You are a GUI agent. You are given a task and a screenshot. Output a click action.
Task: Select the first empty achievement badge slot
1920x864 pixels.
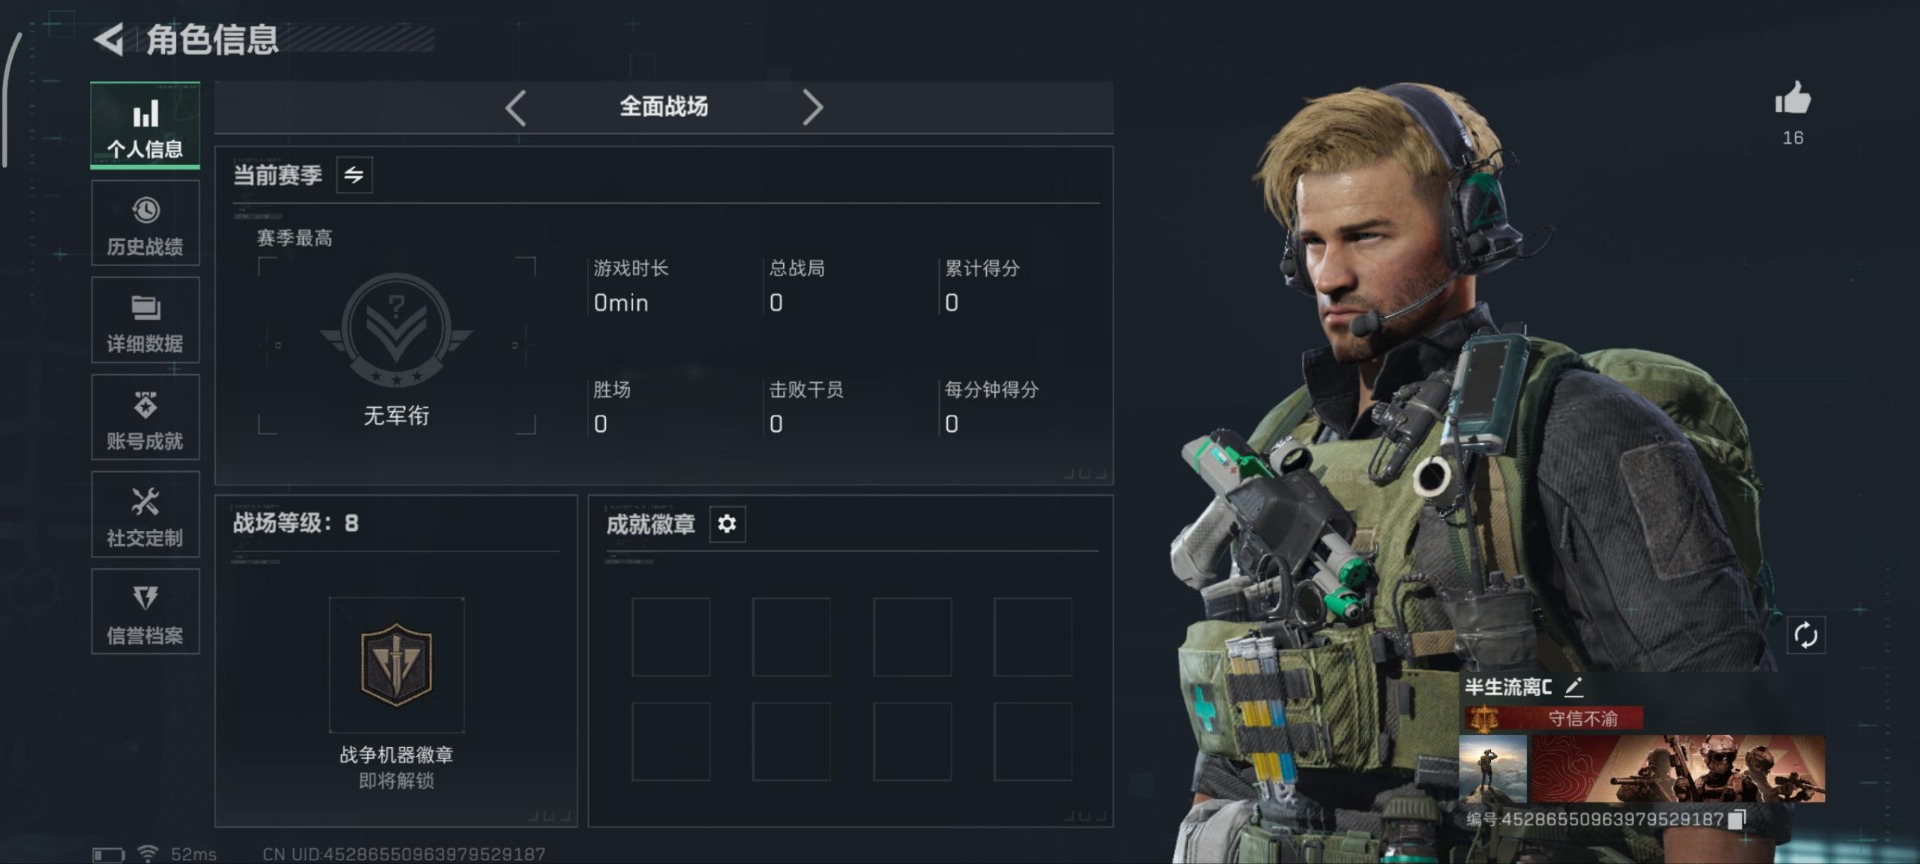pyautogui.click(x=671, y=637)
